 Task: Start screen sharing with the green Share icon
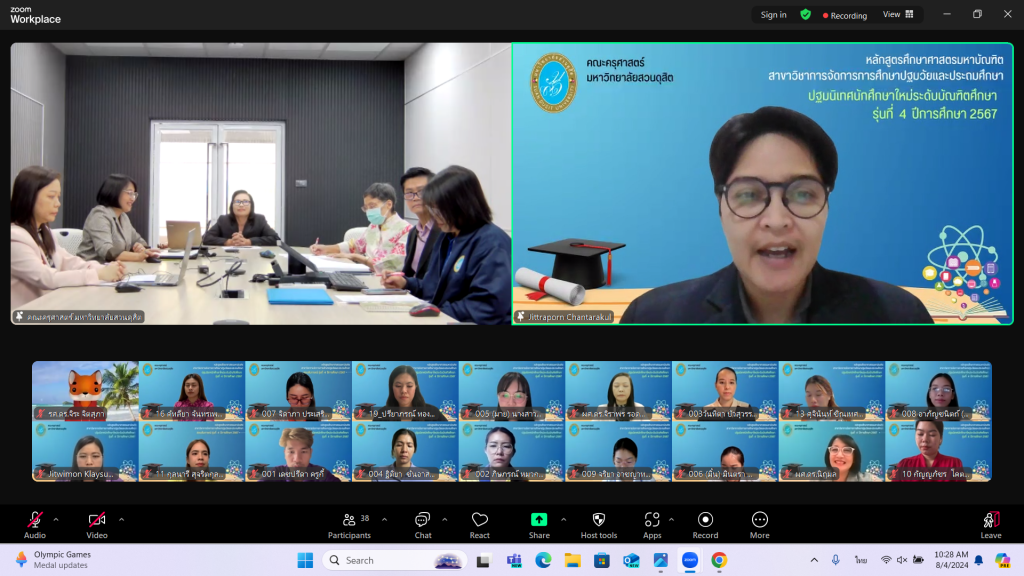(x=539, y=520)
